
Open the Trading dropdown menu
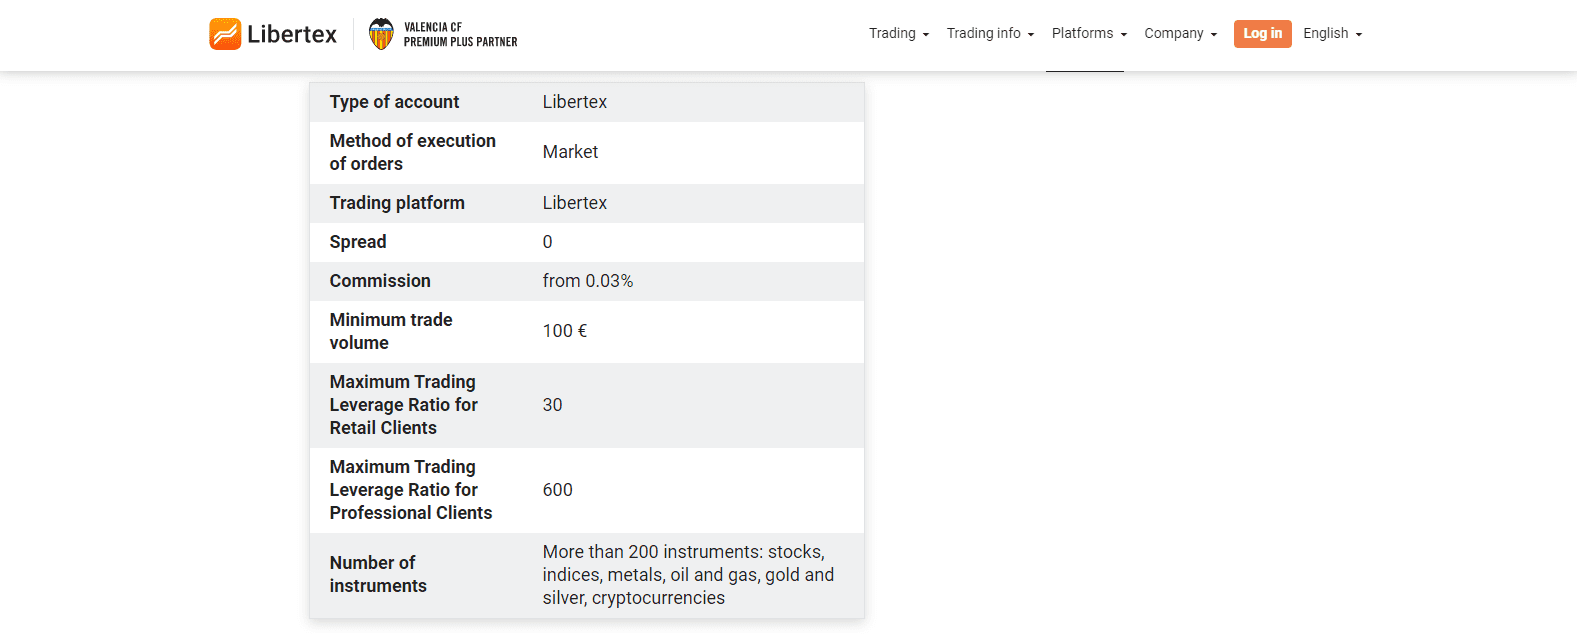(x=892, y=33)
